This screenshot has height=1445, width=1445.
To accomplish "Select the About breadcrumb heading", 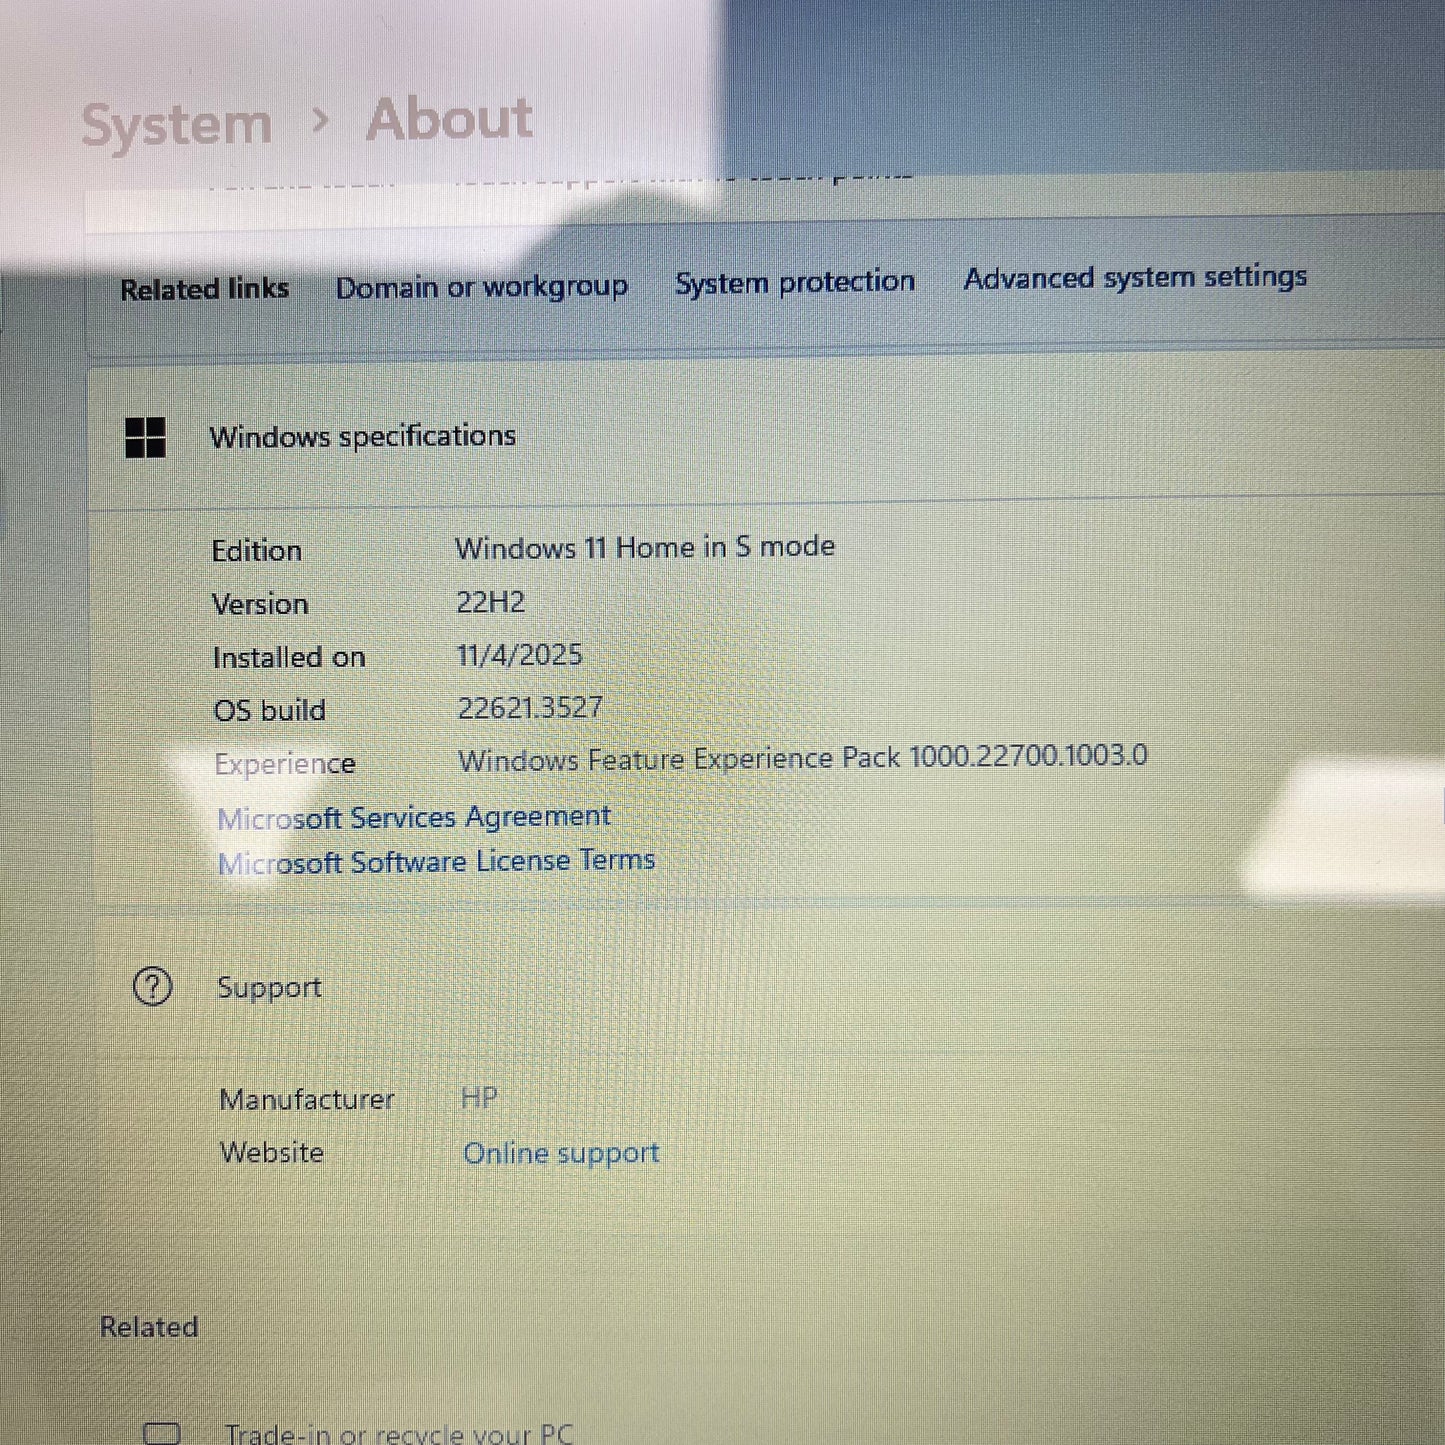I will (x=449, y=119).
